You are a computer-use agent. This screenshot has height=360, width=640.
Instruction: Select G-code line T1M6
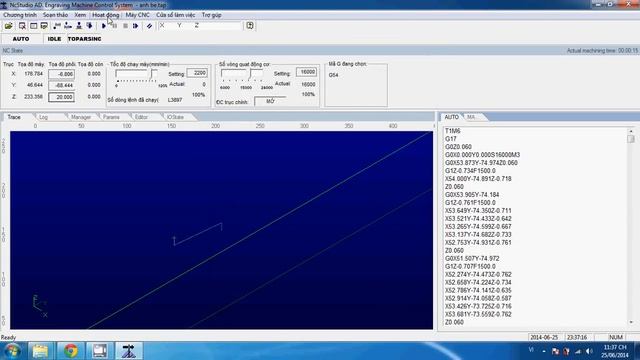tap(453, 131)
